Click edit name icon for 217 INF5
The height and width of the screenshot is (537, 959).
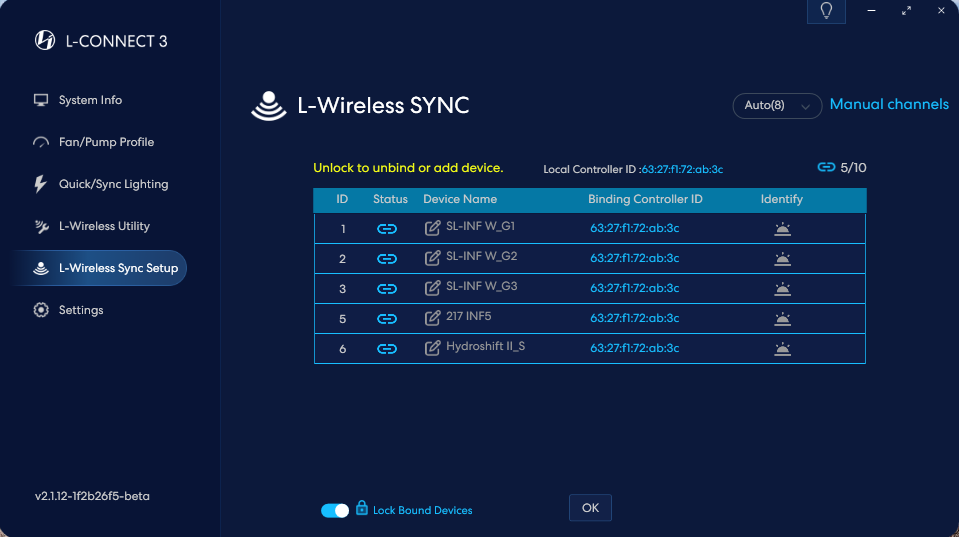click(433, 318)
